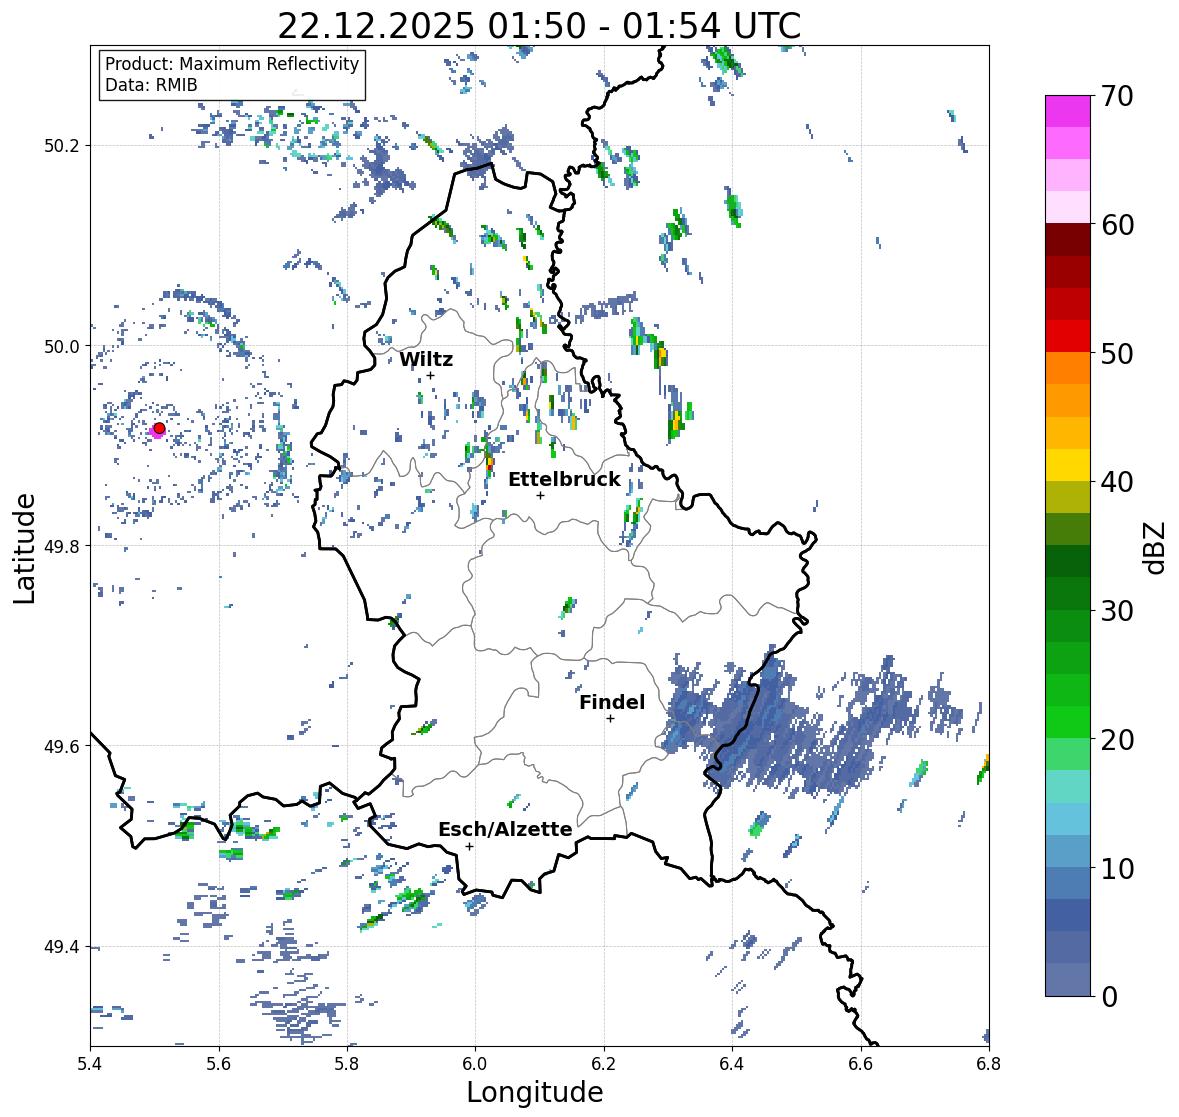Select the Ettelbruck city label
This screenshot has height=1117, width=1179.
(x=564, y=479)
